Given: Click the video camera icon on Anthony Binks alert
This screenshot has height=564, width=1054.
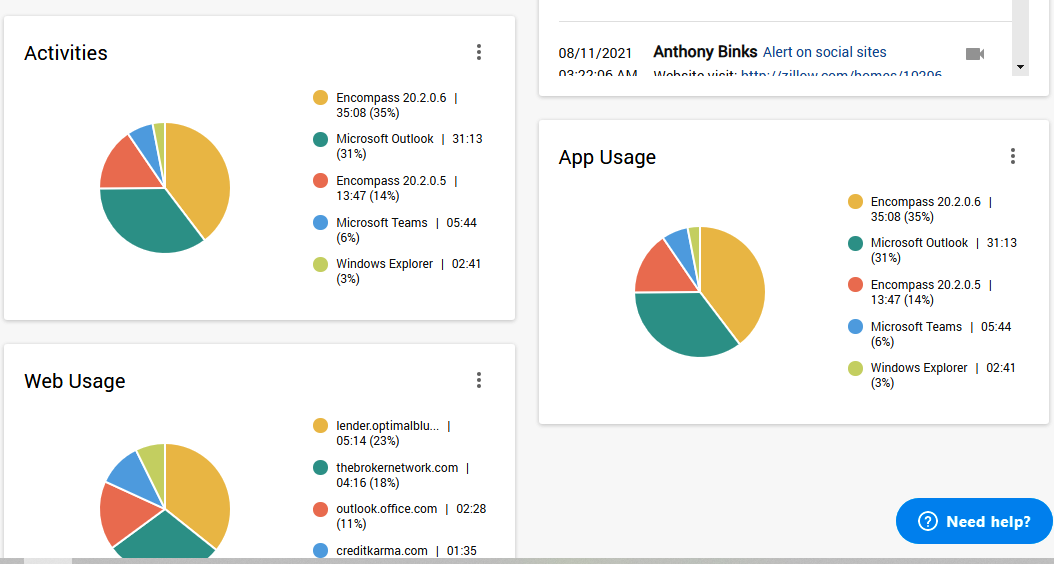Looking at the screenshot, I should coord(975,54).
